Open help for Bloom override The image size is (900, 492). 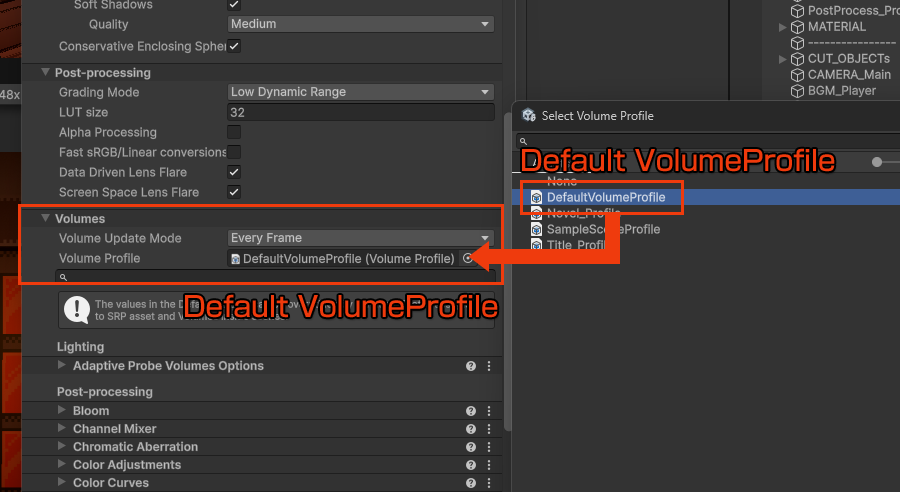(x=471, y=411)
